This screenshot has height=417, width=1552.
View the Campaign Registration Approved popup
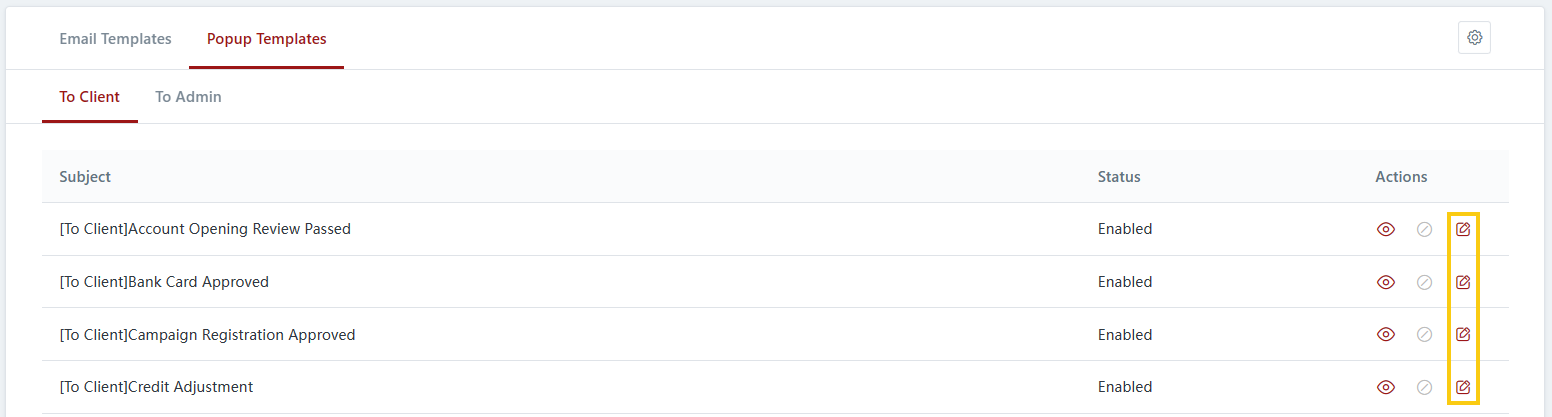(1386, 334)
